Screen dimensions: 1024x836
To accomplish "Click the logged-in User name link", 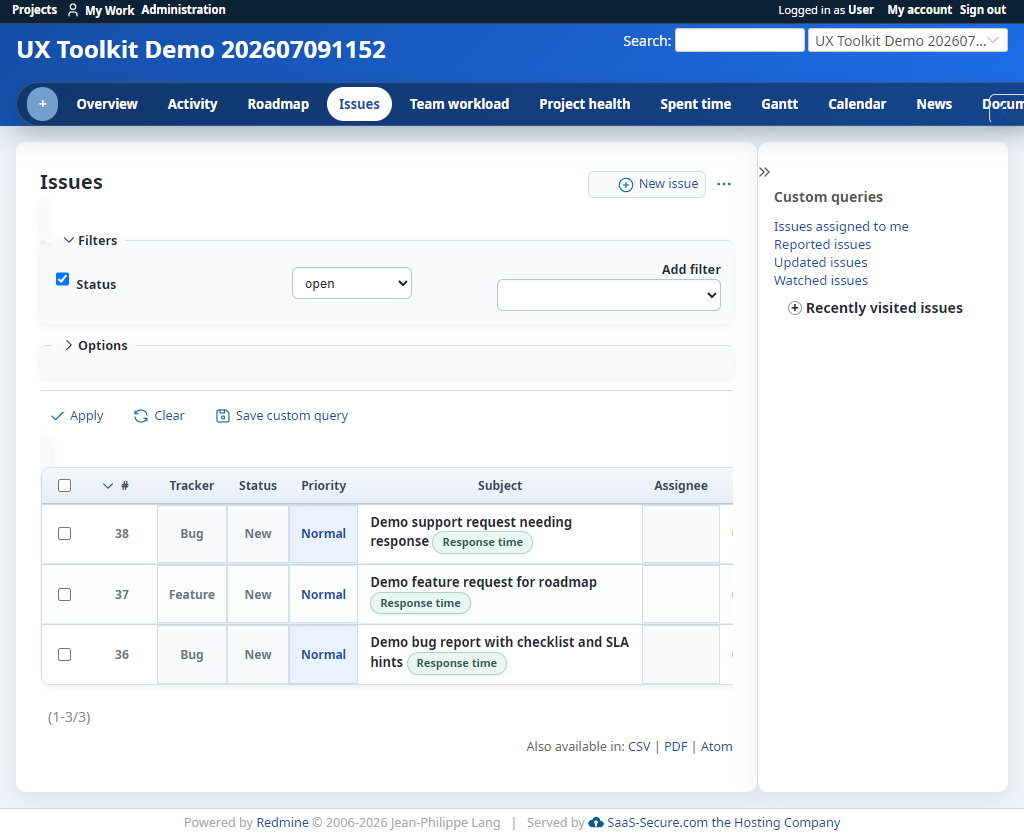I will pos(861,10).
